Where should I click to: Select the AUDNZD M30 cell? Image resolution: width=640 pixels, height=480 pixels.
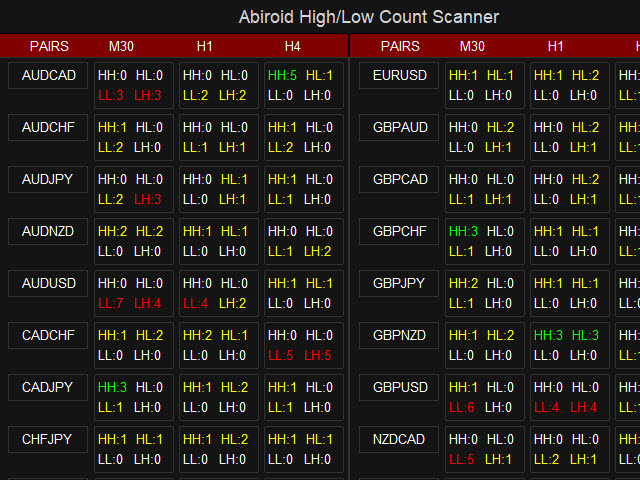(134, 241)
